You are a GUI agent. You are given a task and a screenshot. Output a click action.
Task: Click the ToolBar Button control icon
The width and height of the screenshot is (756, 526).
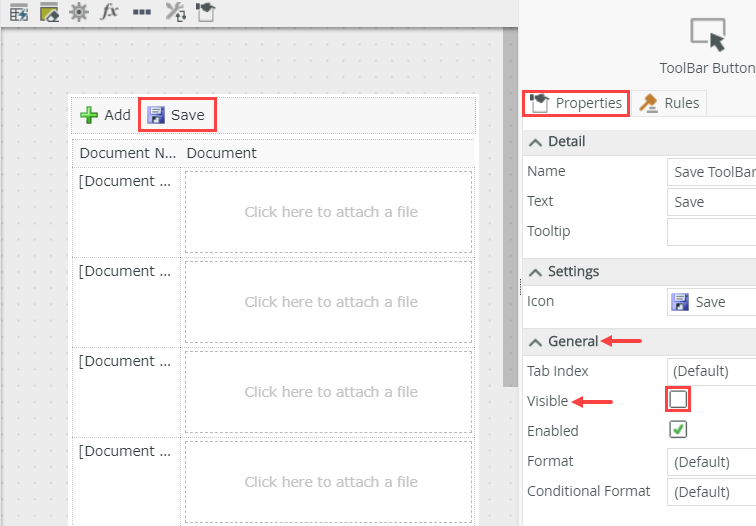pos(708,35)
